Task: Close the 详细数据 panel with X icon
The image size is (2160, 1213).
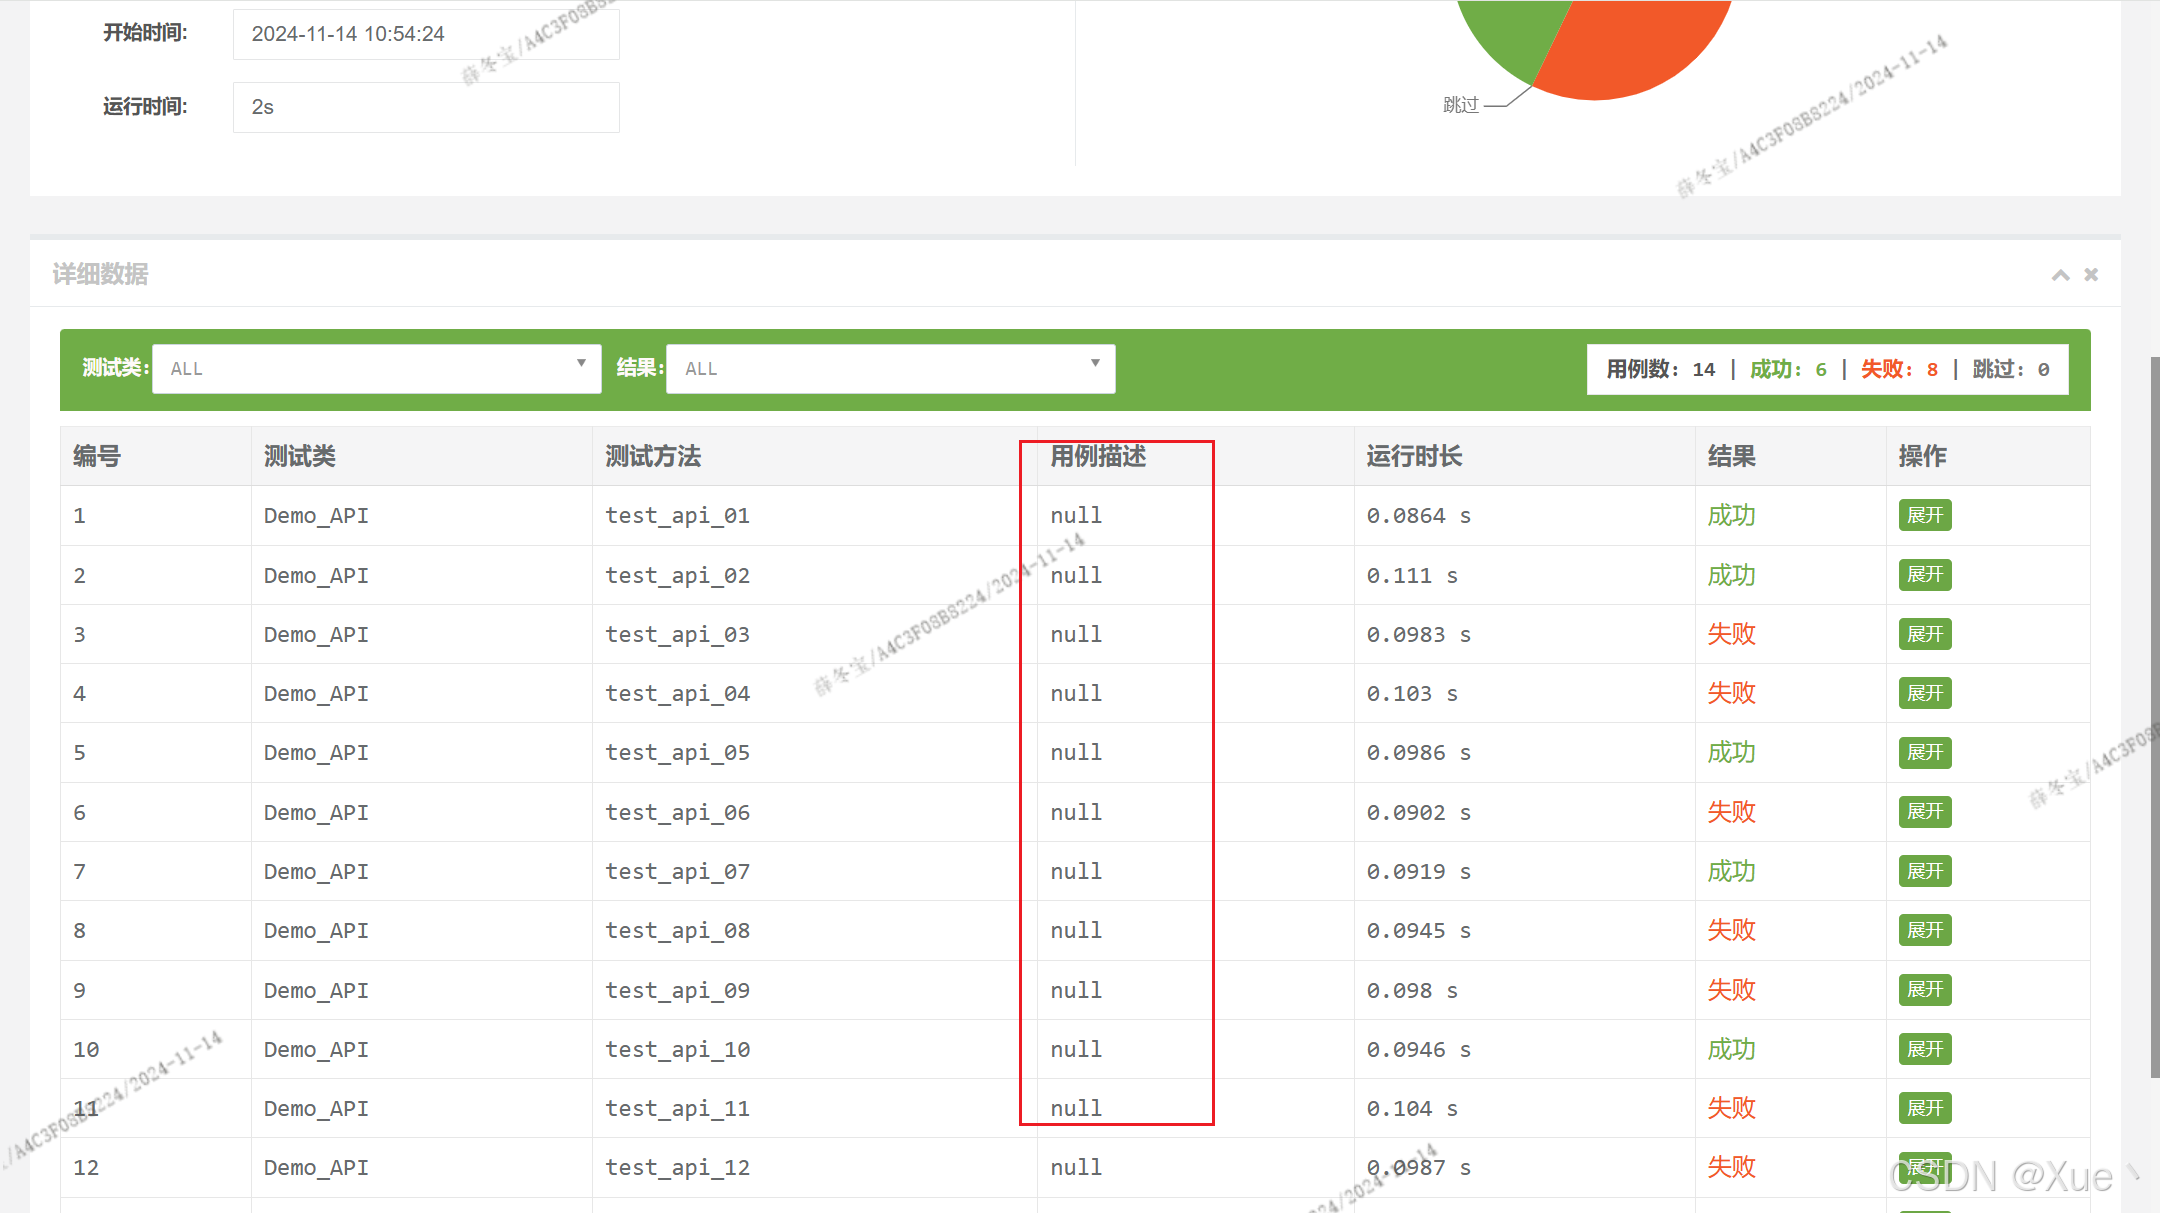Action: coord(2091,275)
